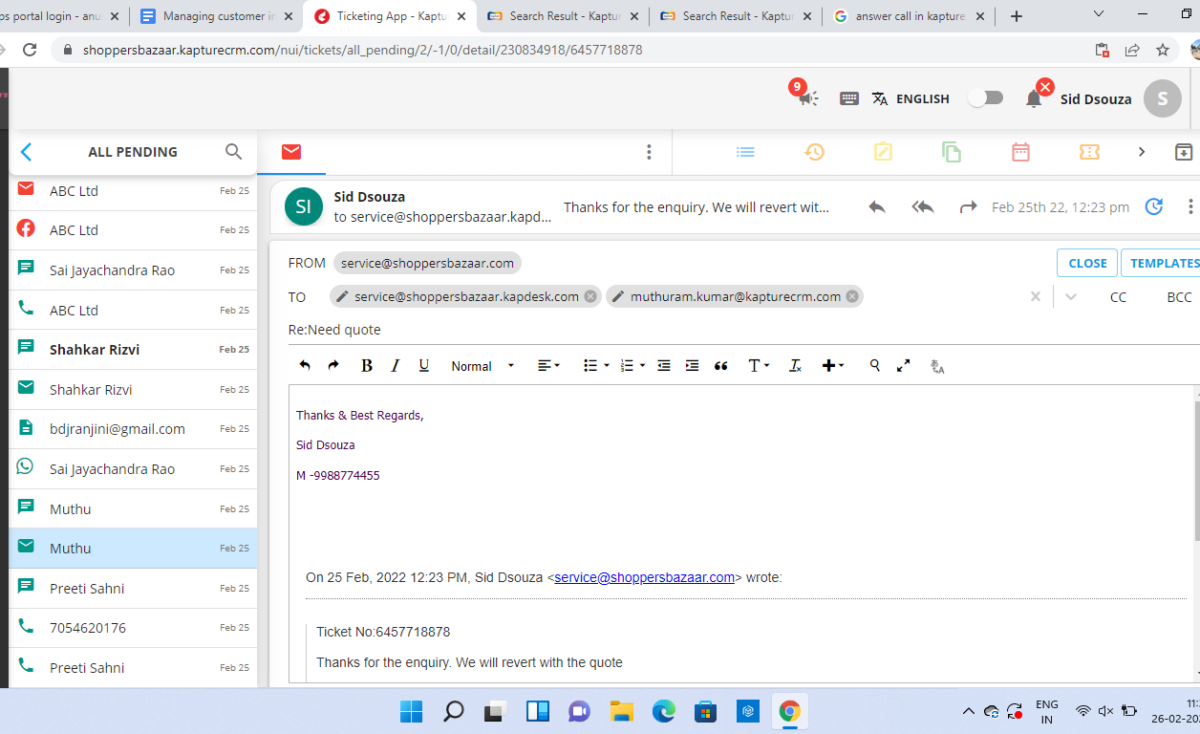Open the bullet list dropdown

click(x=596, y=366)
